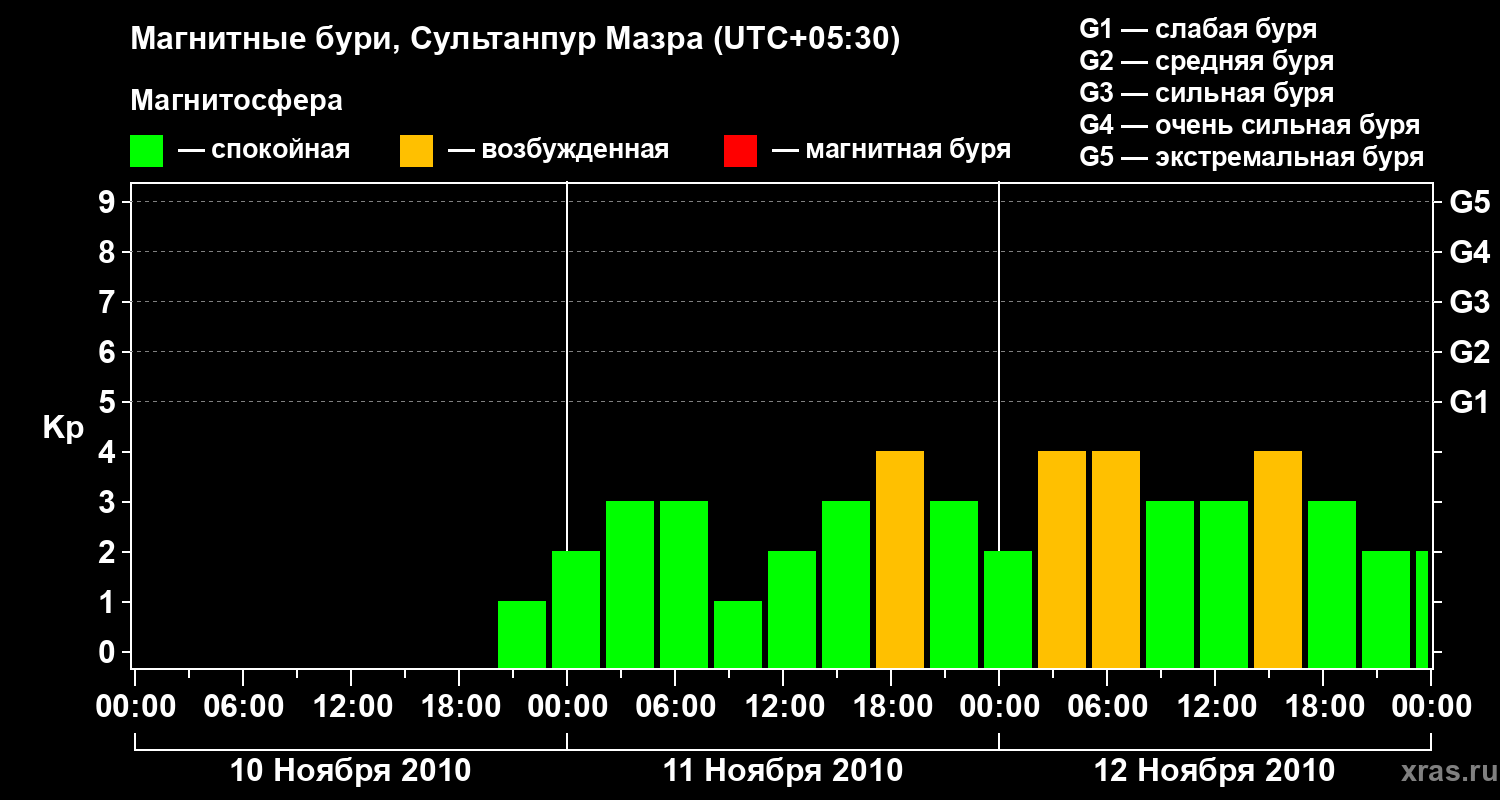Image resolution: width=1500 pixels, height=800 pixels.
Task: Click the green Kp 2 bar at 12:00, 11 Ноября
Action: (792, 609)
